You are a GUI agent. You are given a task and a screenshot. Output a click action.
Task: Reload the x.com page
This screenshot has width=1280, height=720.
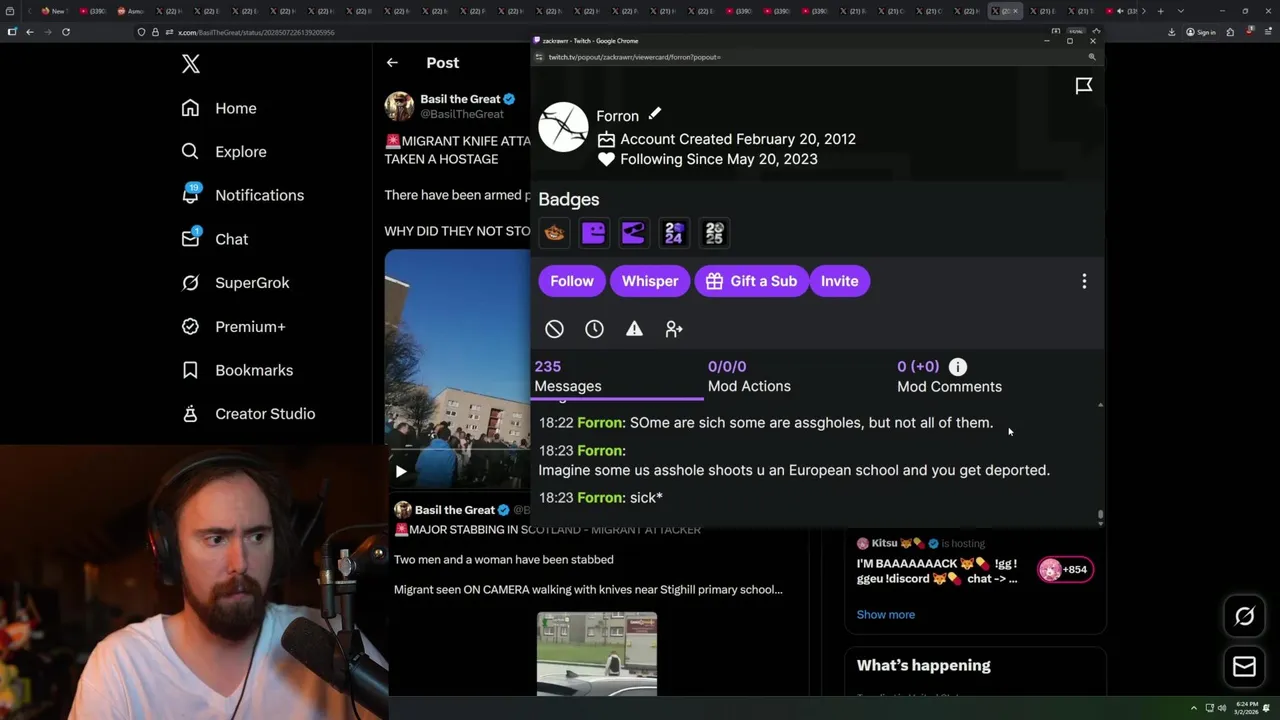pos(66,32)
